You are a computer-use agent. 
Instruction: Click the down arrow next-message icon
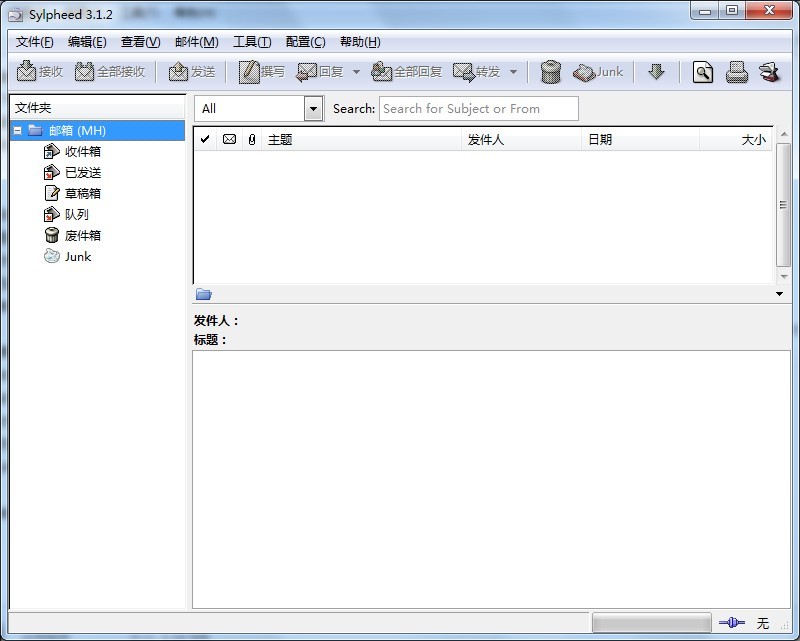(x=656, y=72)
